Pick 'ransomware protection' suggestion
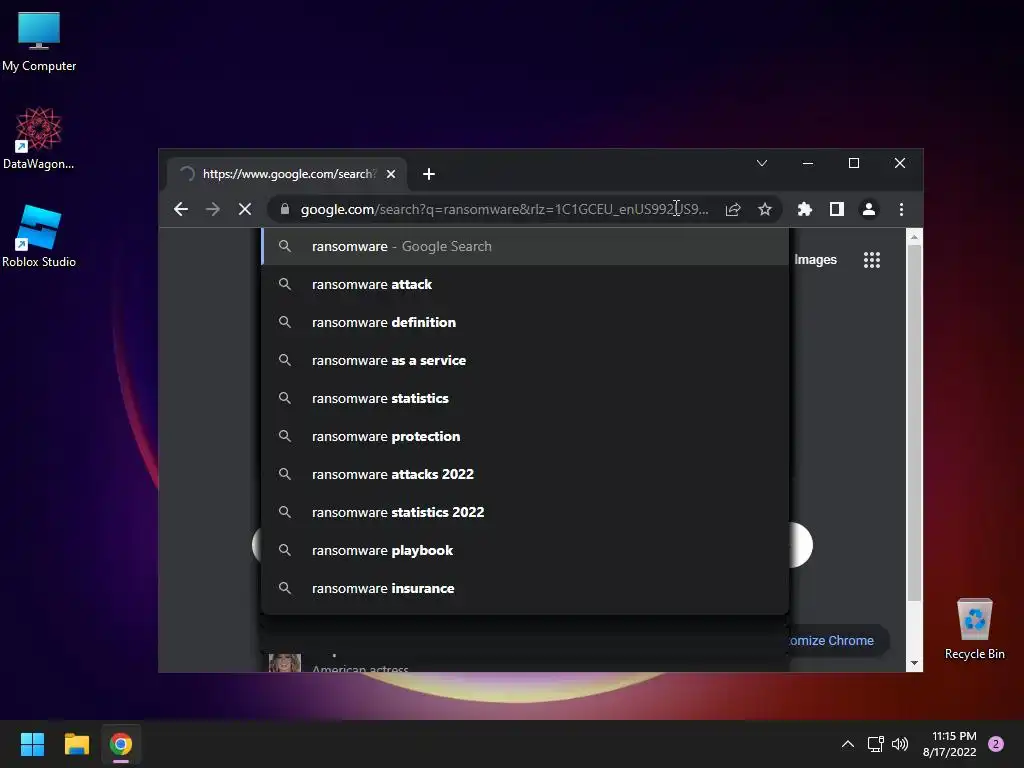This screenshot has height=768, width=1024. 525,436
